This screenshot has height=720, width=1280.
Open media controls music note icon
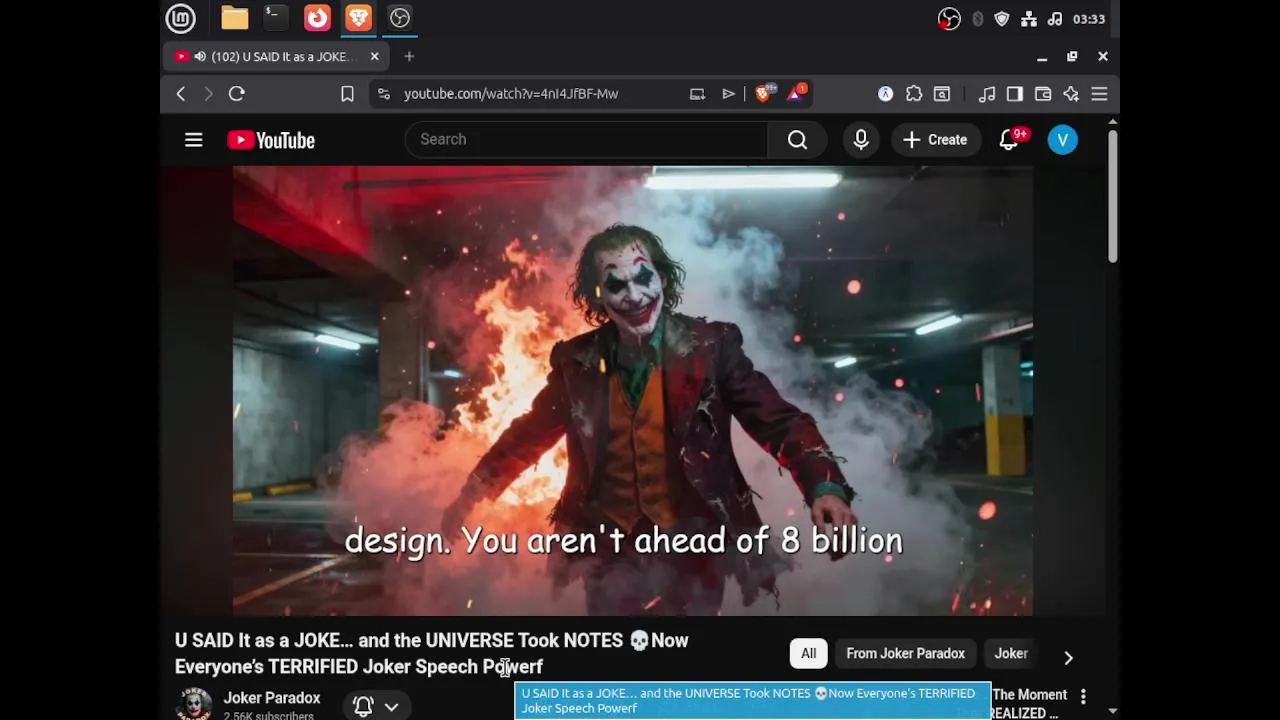click(x=987, y=94)
